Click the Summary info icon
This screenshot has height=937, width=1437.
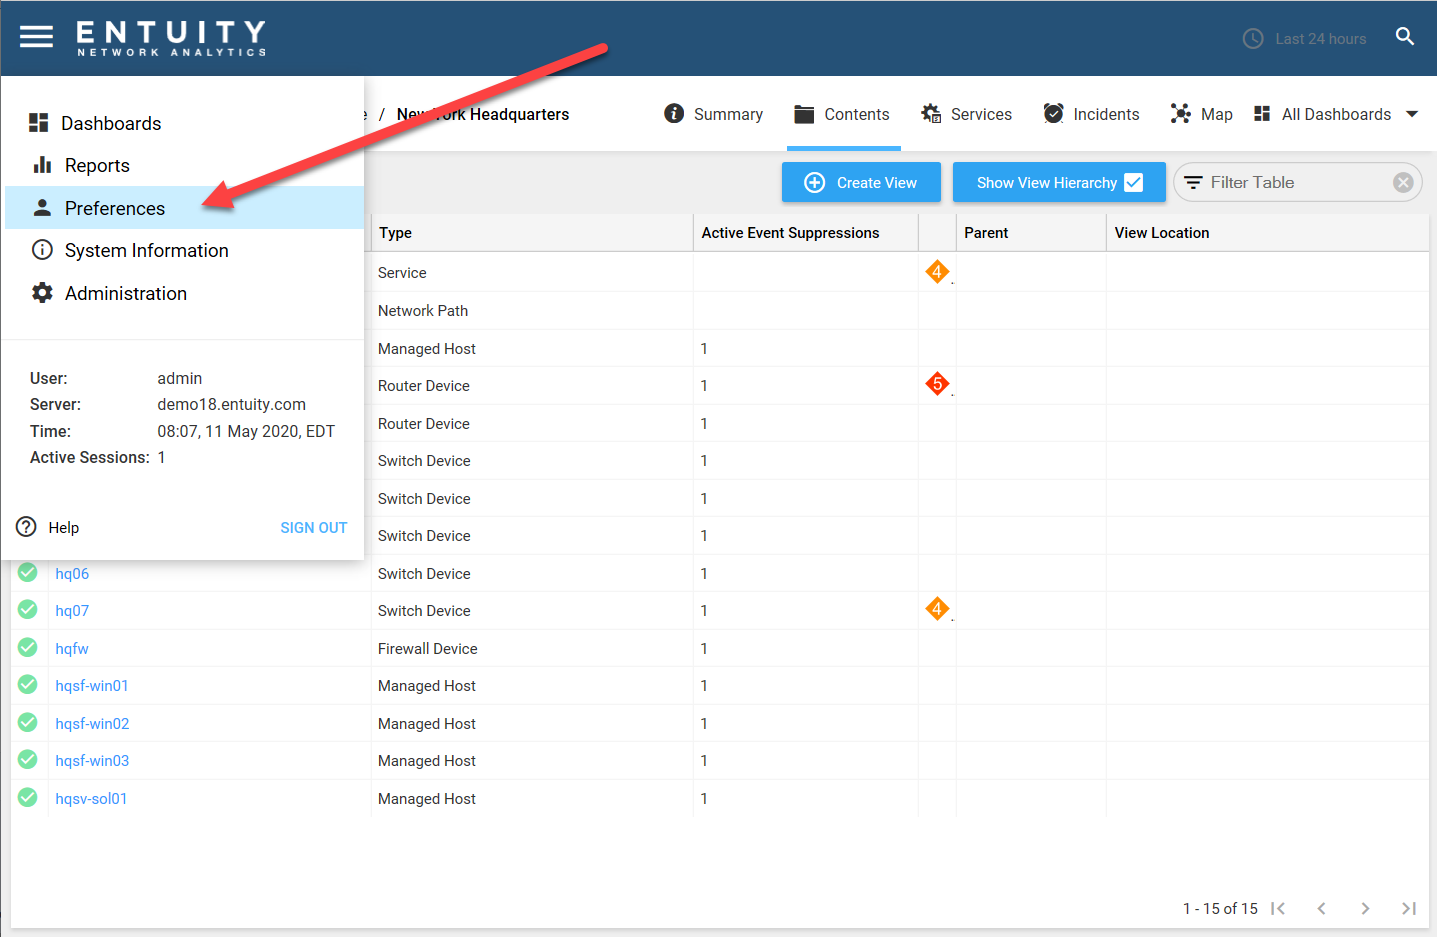point(674,114)
